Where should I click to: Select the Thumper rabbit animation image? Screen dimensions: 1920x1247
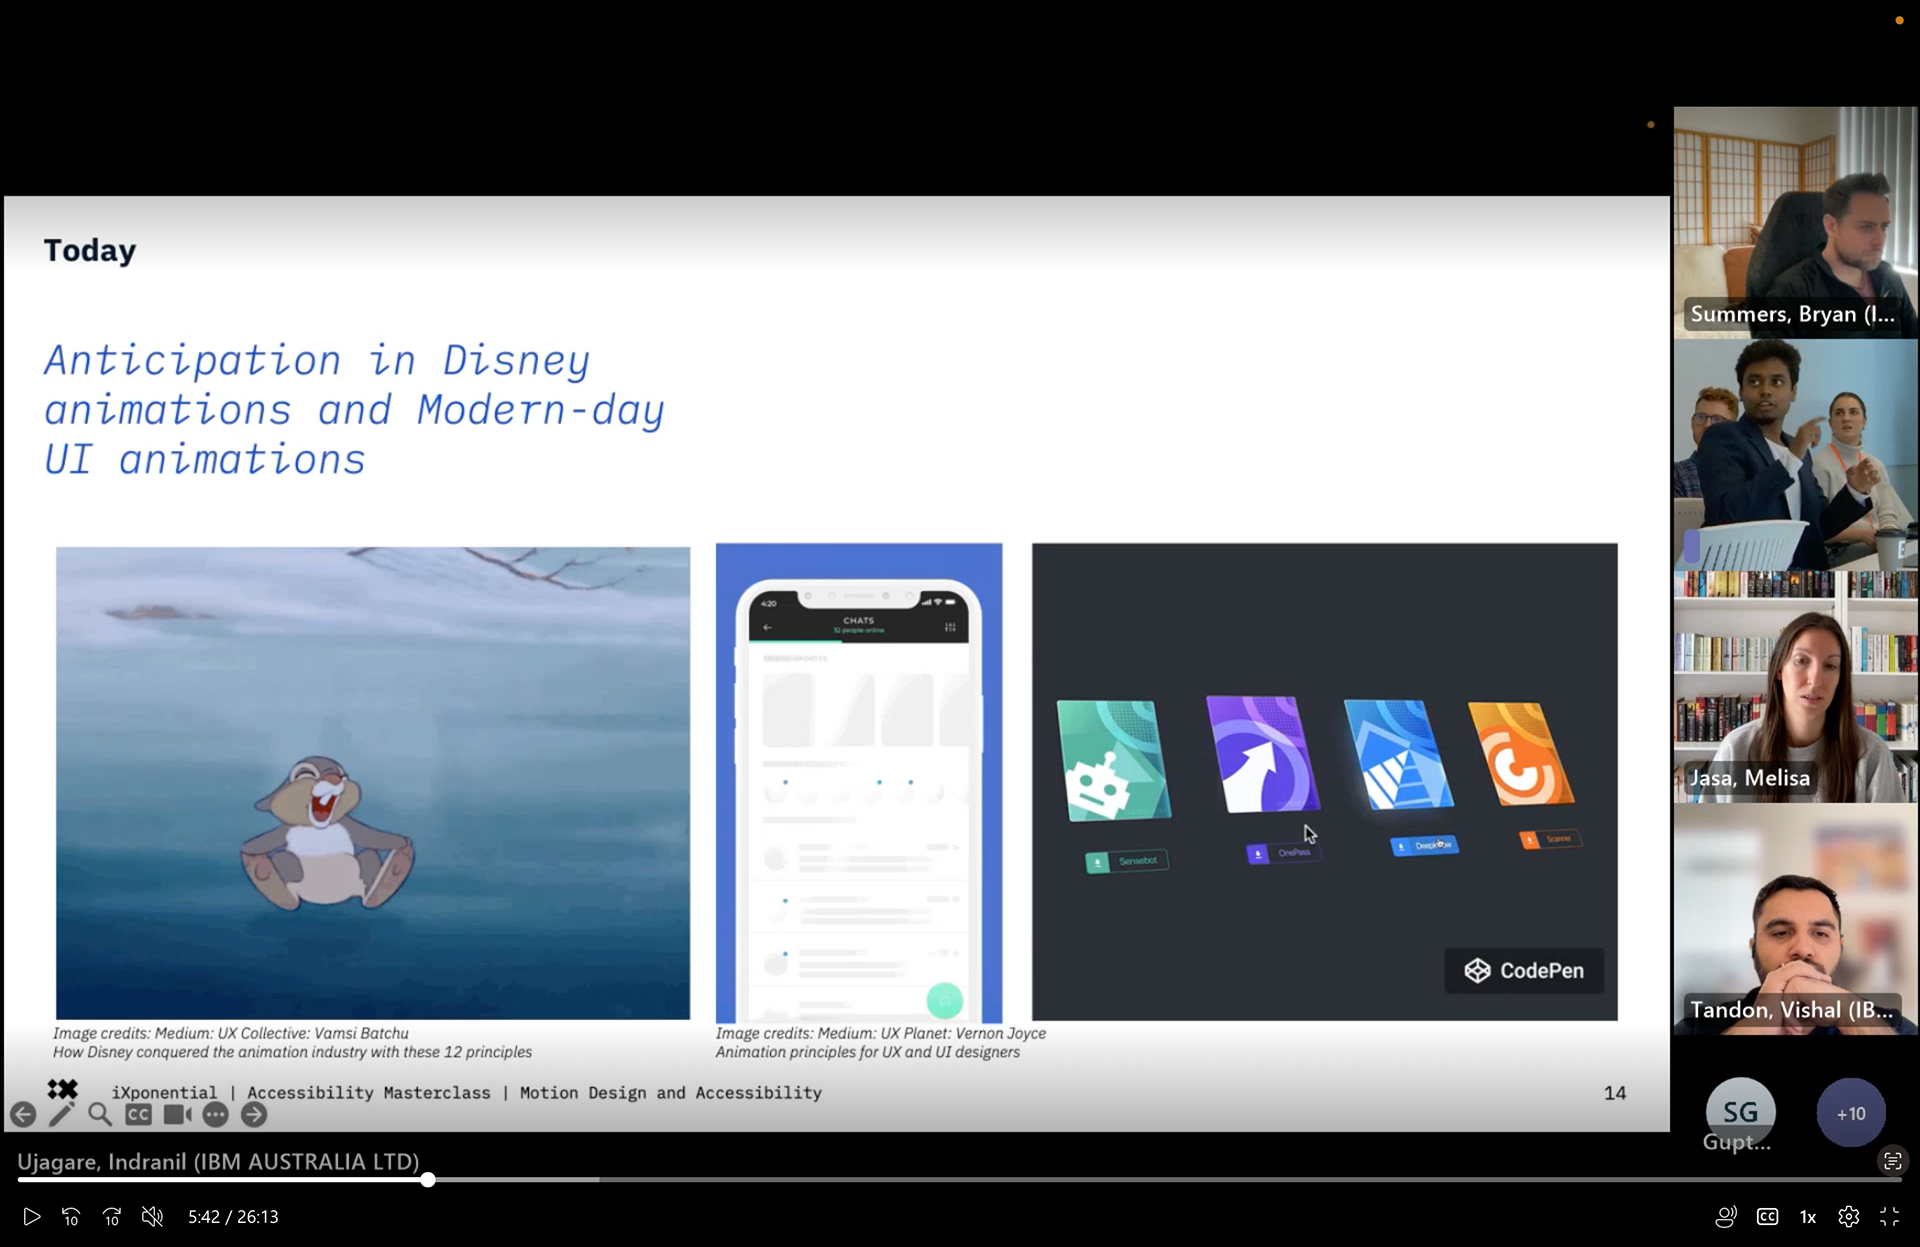[372, 783]
